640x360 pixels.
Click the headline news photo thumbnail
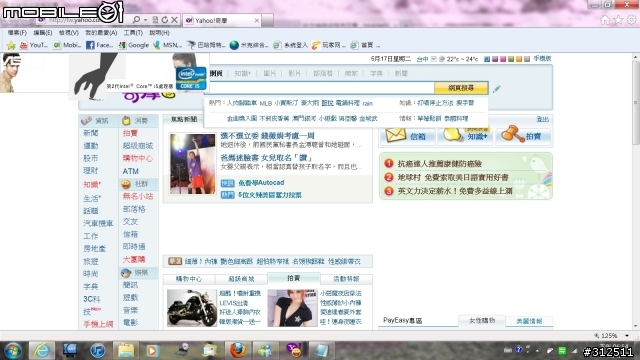pos(193,164)
